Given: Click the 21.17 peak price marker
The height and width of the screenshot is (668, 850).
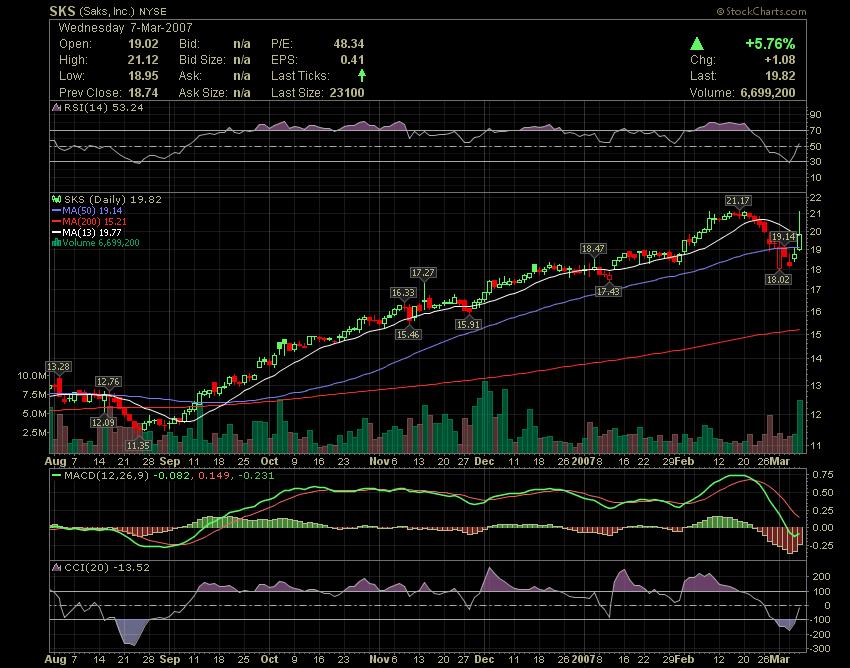Looking at the screenshot, I should click(x=737, y=201).
